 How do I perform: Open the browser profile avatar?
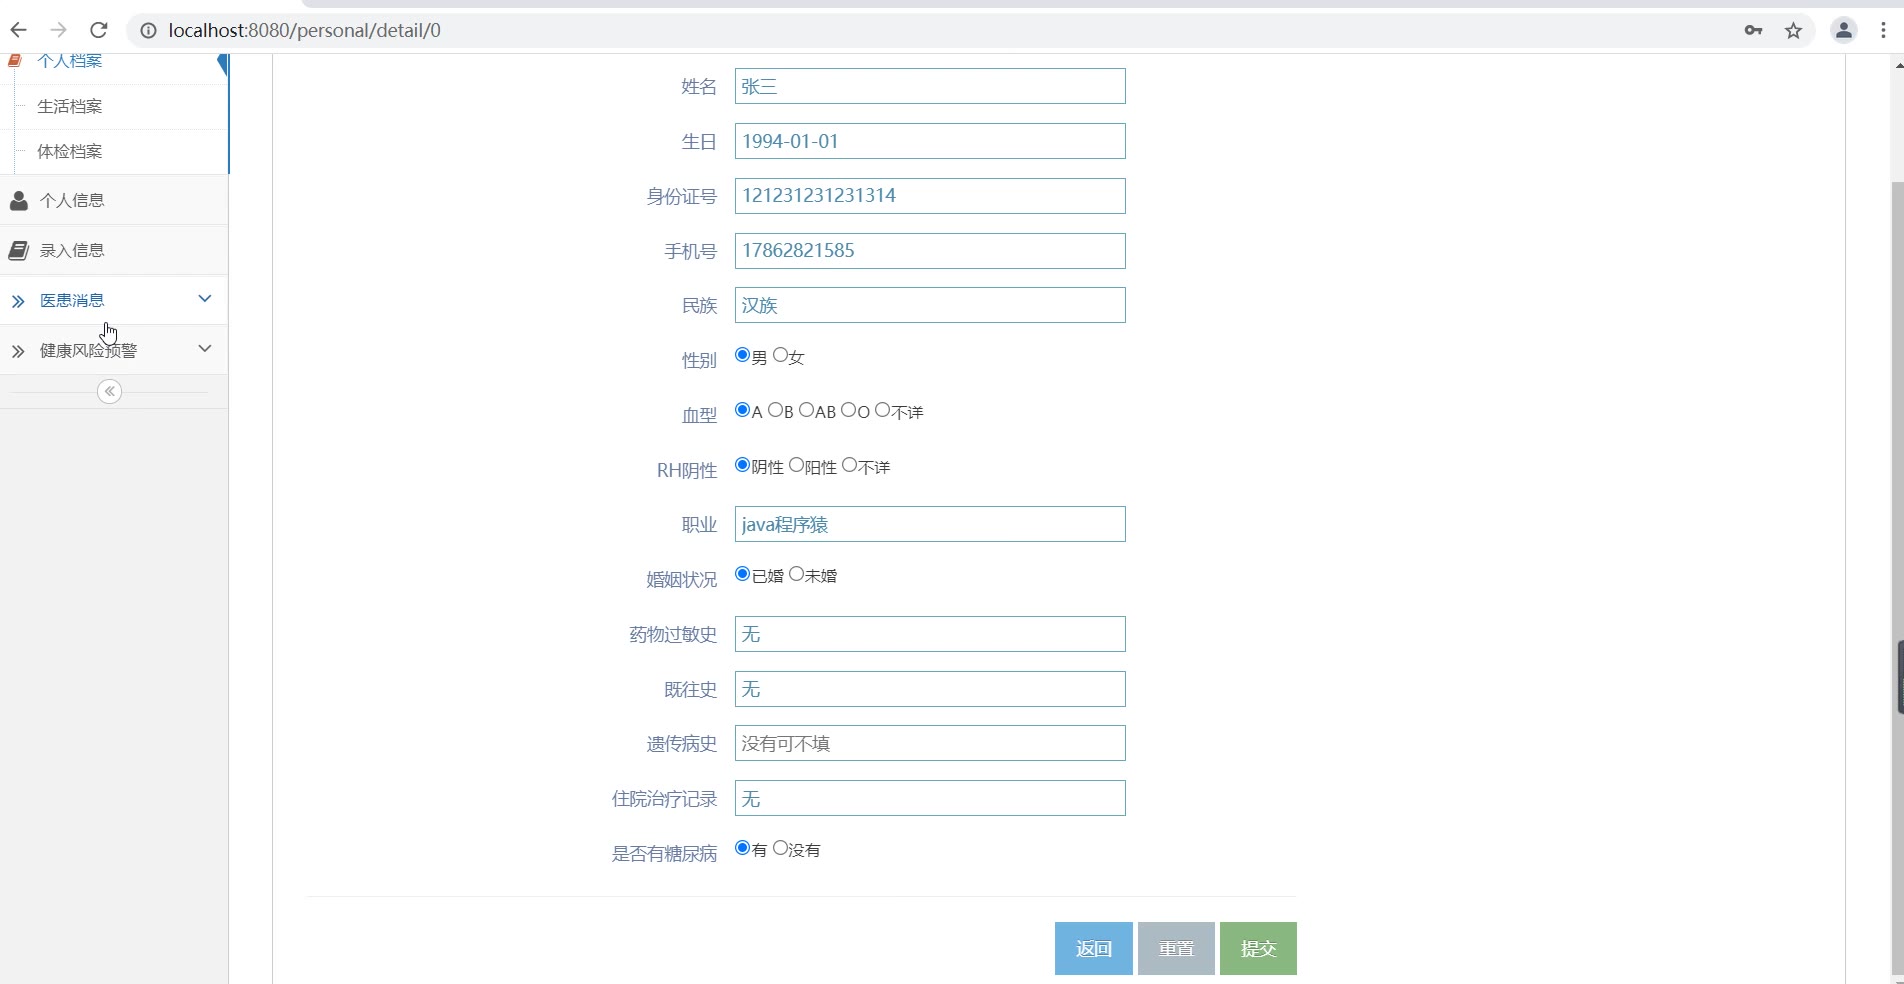point(1844,31)
